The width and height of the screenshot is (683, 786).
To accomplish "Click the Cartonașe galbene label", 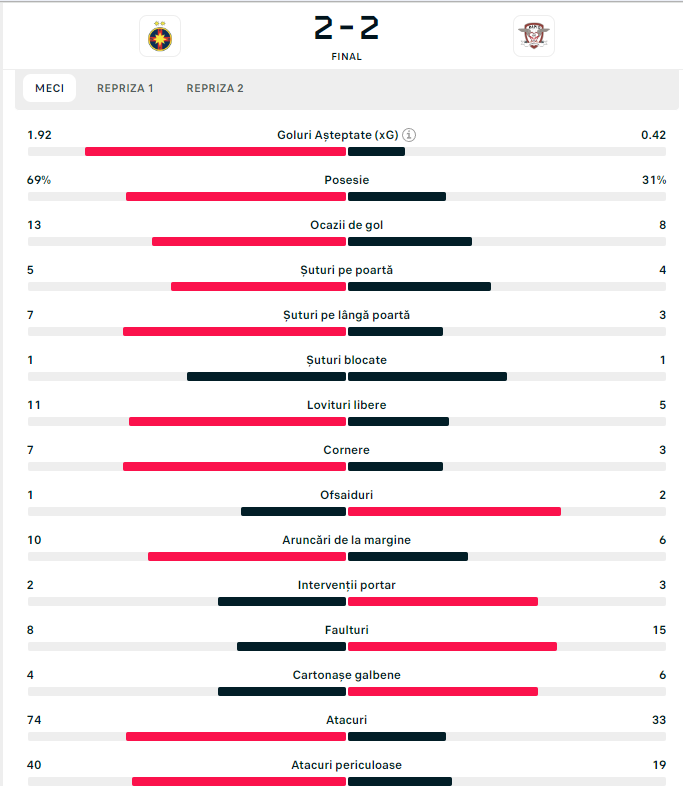I will [x=346, y=675].
